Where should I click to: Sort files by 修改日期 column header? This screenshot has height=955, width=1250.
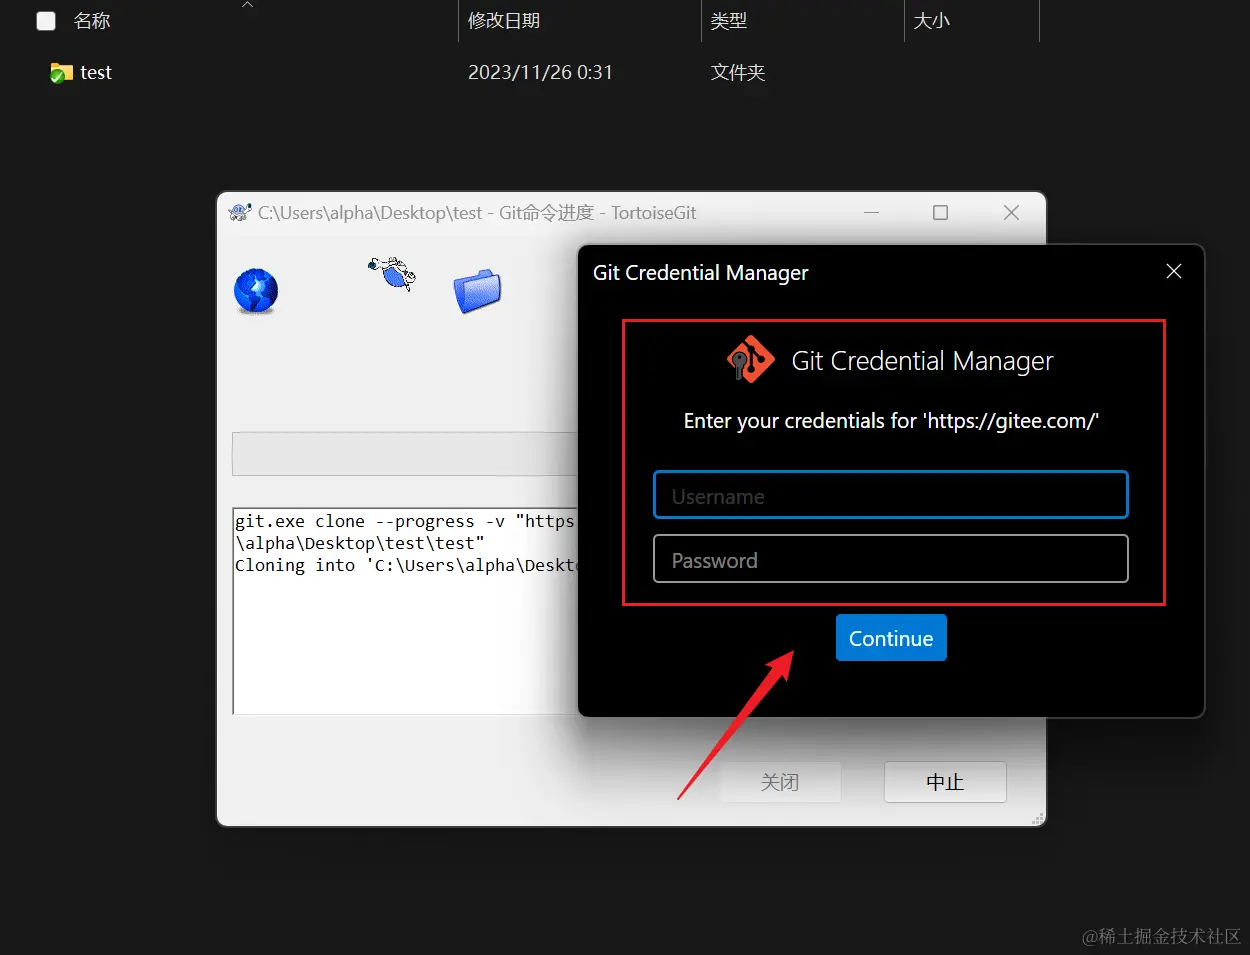click(x=504, y=20)
